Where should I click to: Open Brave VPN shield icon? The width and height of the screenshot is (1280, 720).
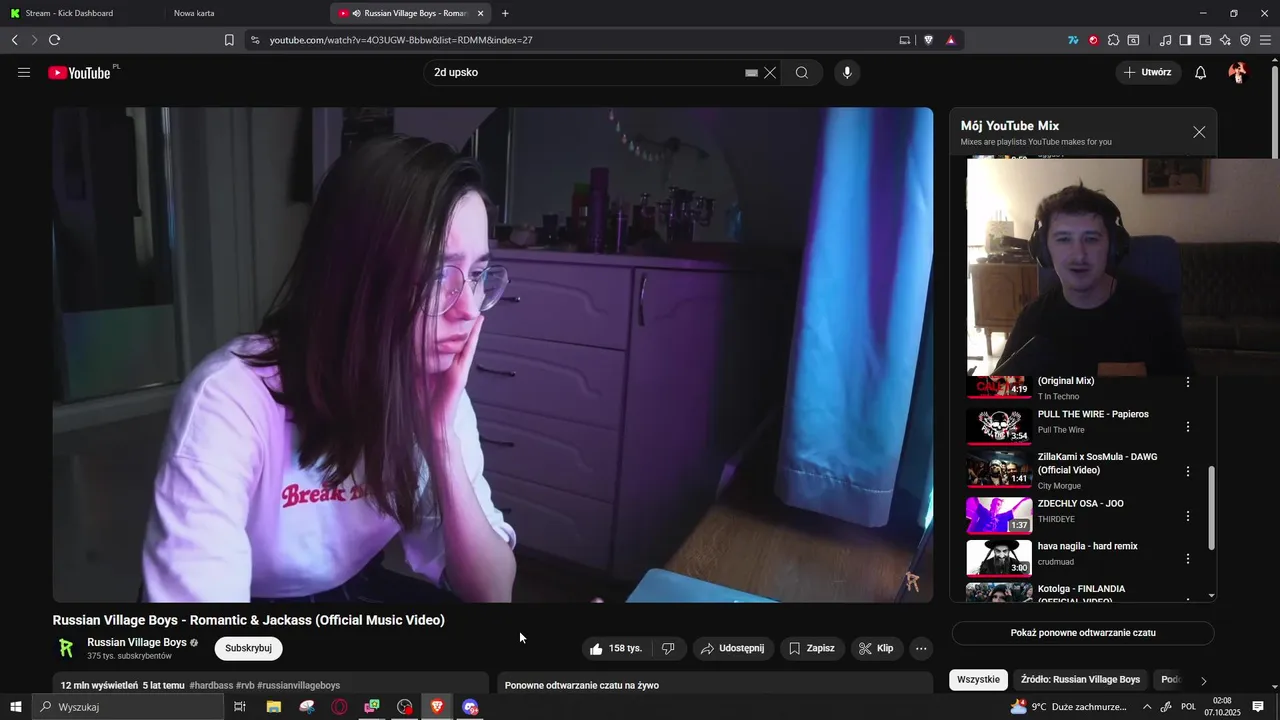1245,40
